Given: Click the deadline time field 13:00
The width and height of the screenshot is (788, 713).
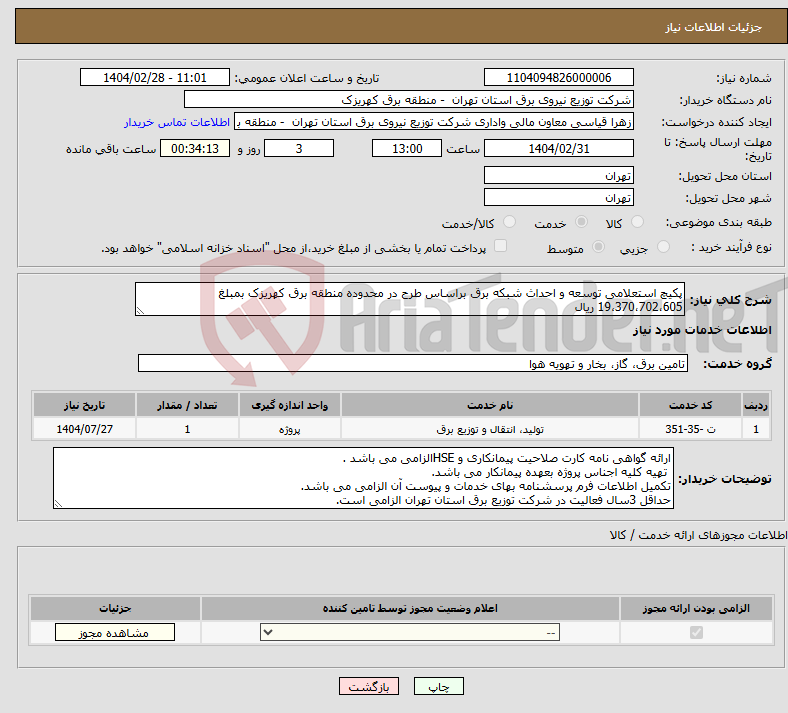Looking at the screenshot, I should pos(407,149).
